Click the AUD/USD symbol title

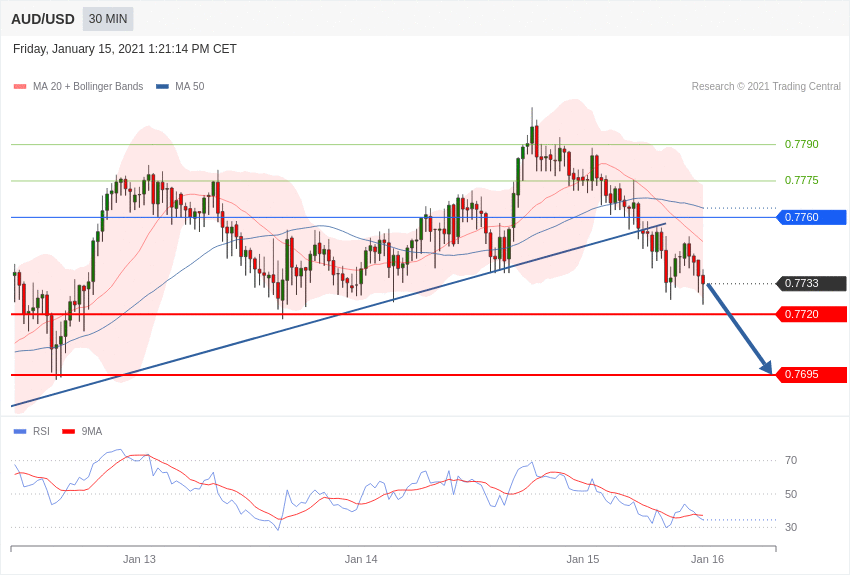[43, 20]
